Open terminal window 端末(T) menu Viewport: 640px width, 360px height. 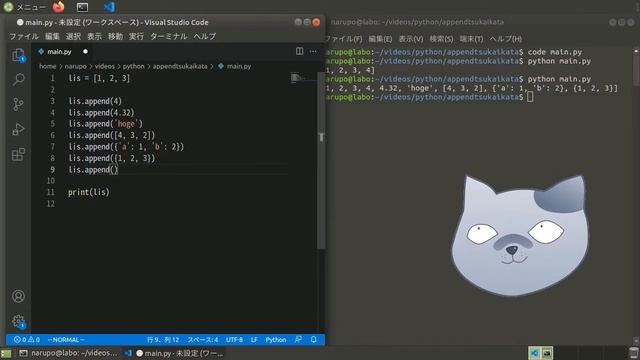(x=471, y=39)
